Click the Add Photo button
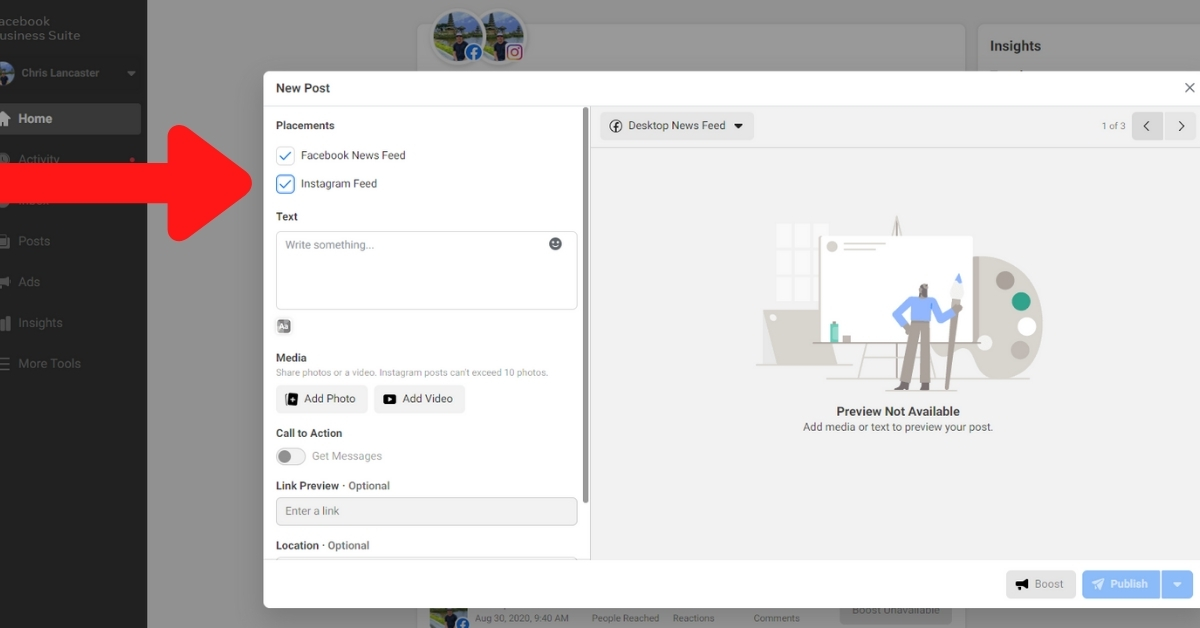 coord(322,399)
